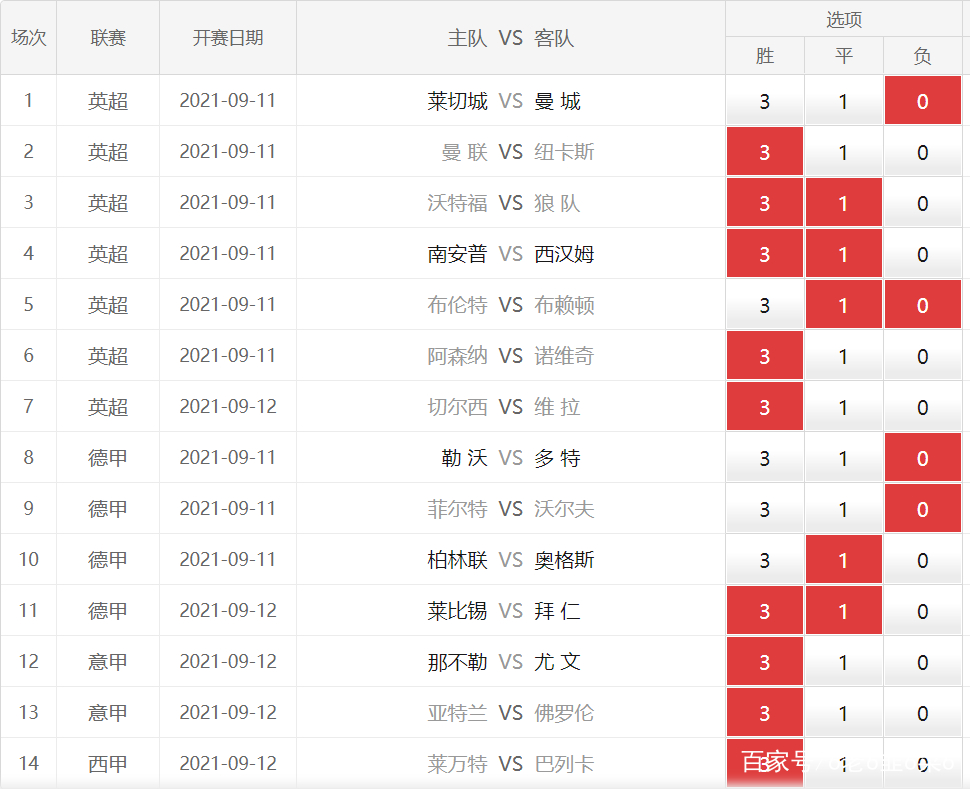Toggle loss (0) for 布伦特 VS 布赖顿
Viewport: 970px width, 789px height.
point(922,304)
